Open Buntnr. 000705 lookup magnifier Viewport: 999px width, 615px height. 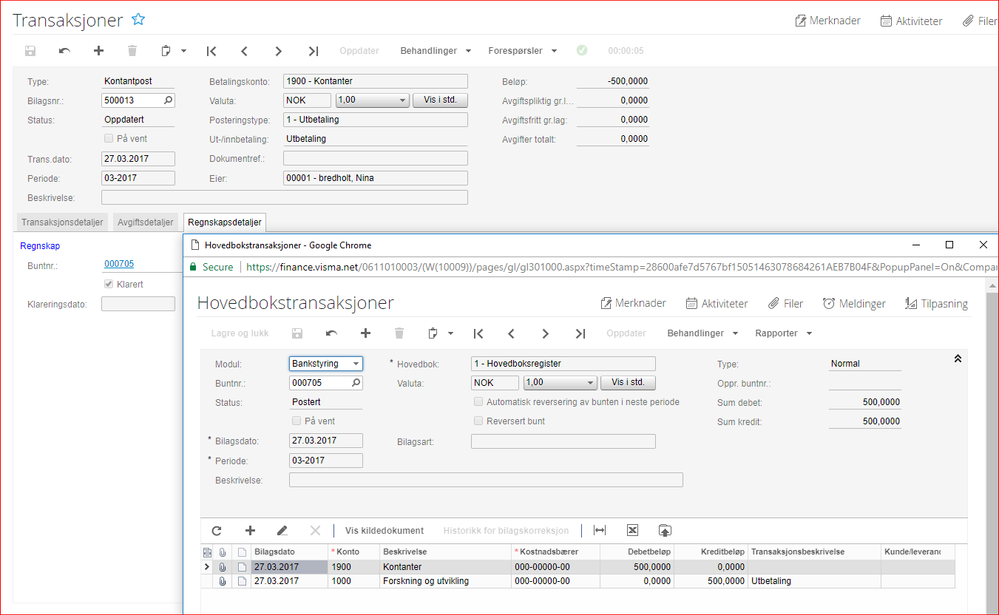[356, 382]
